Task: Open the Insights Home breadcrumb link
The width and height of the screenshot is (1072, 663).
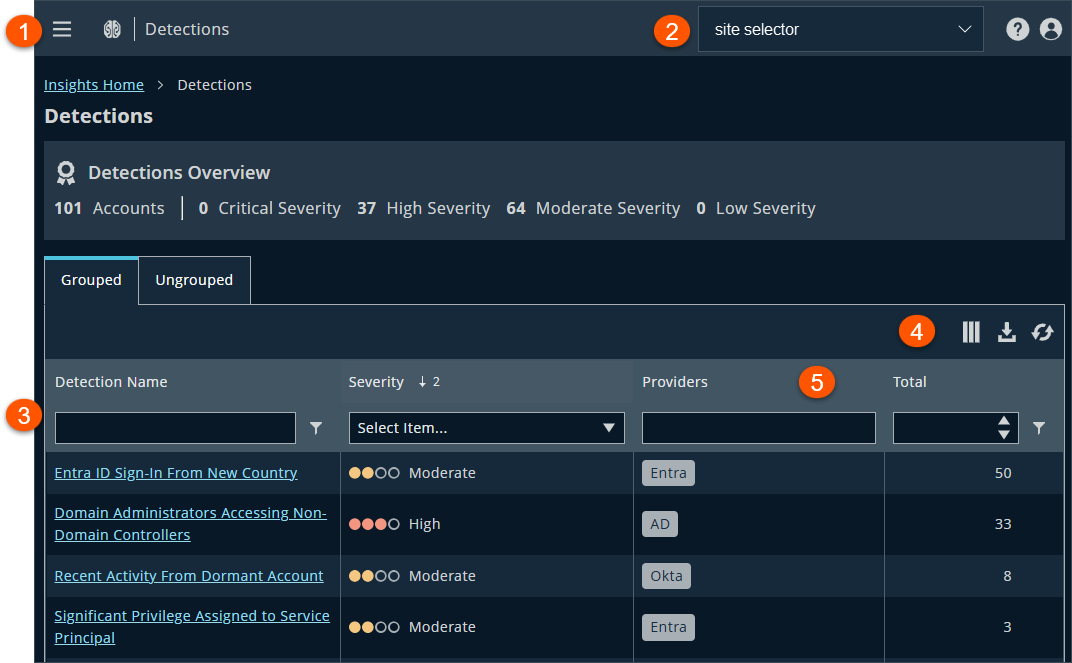Action: 93,85
